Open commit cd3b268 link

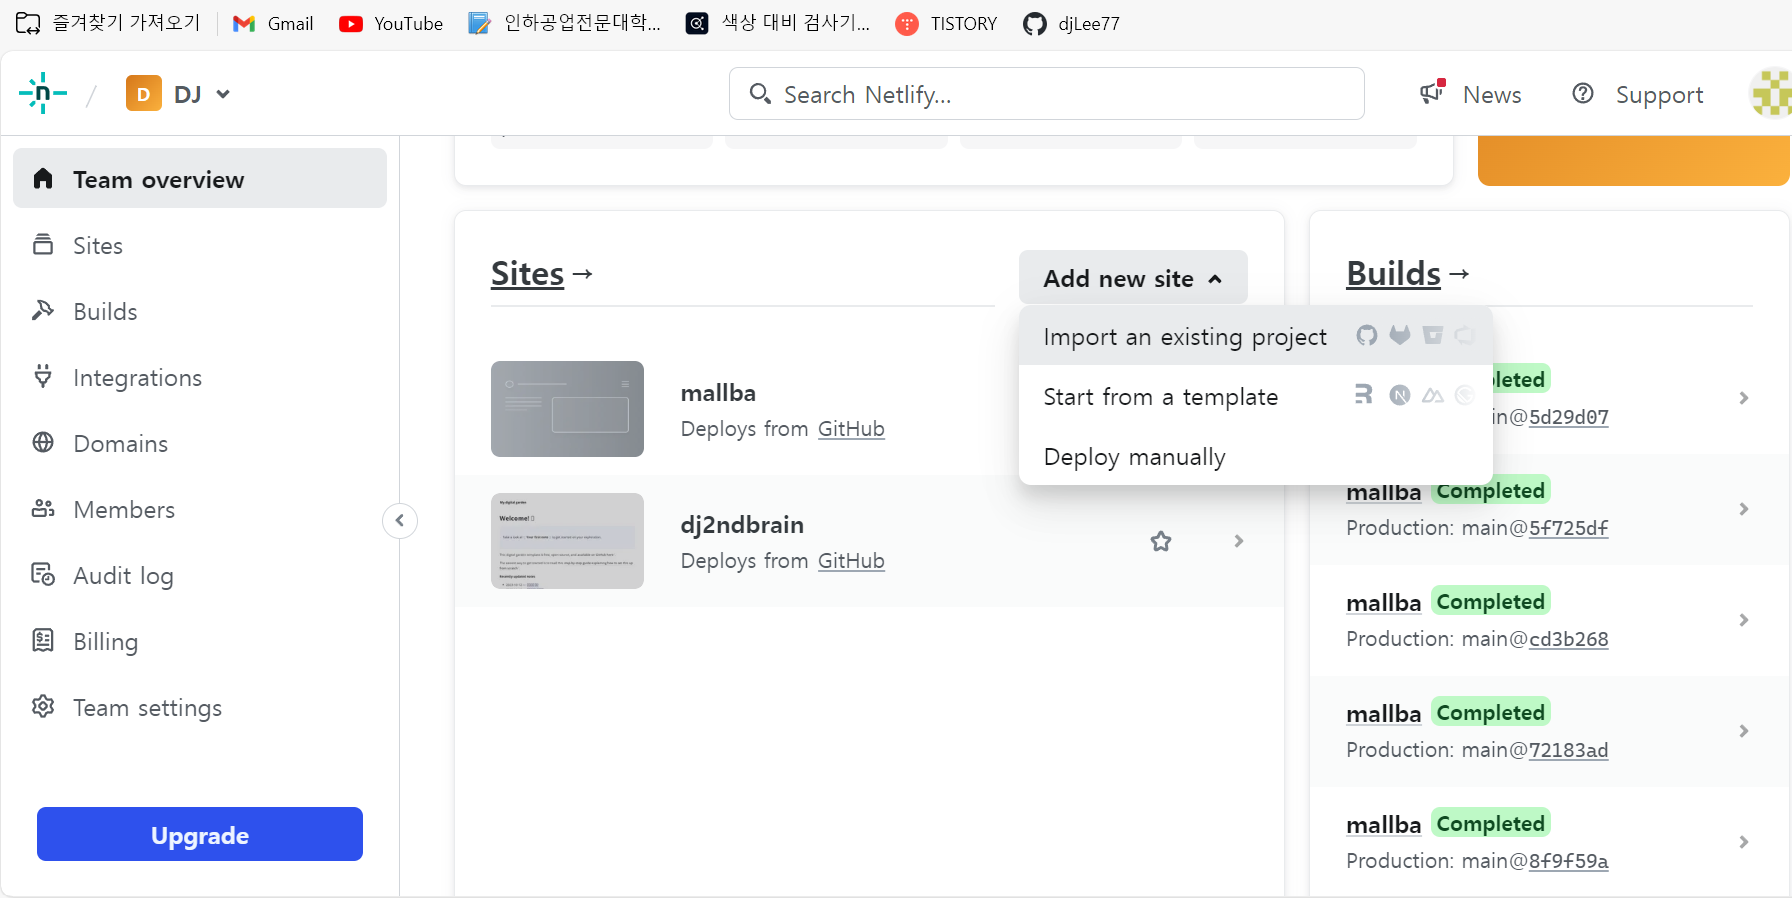click(x=1568, y=639)
